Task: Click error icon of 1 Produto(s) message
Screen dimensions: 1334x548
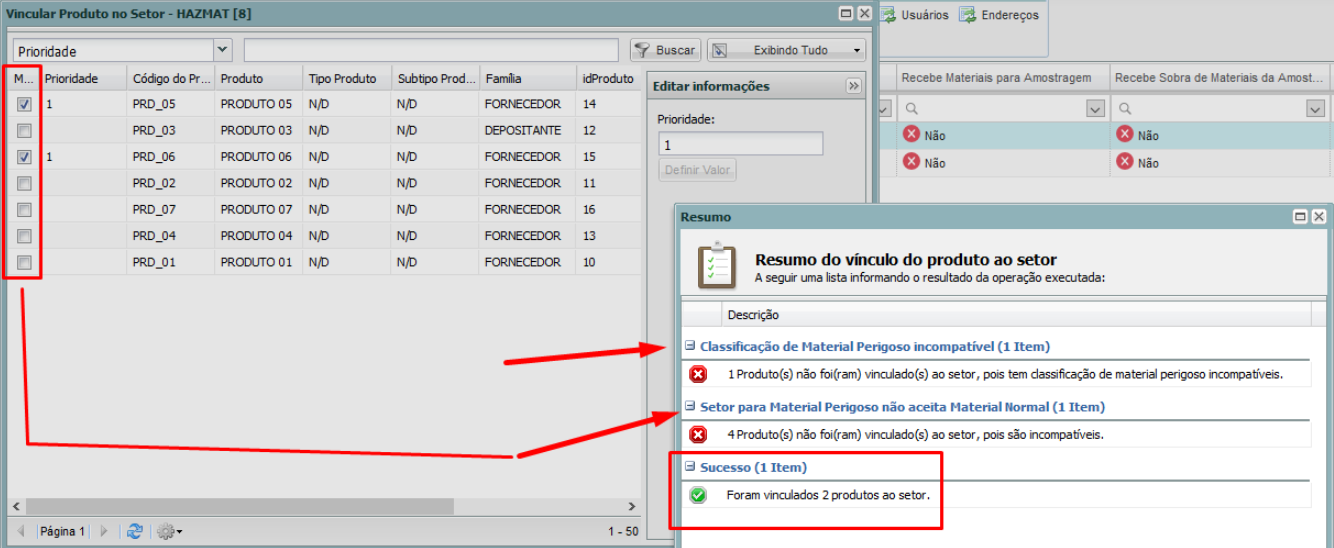Action: coord(698,374)
